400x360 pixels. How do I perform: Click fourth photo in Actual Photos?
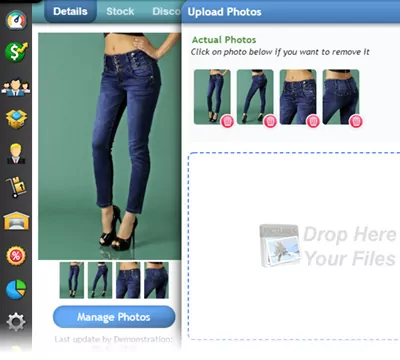pos(341,97)
